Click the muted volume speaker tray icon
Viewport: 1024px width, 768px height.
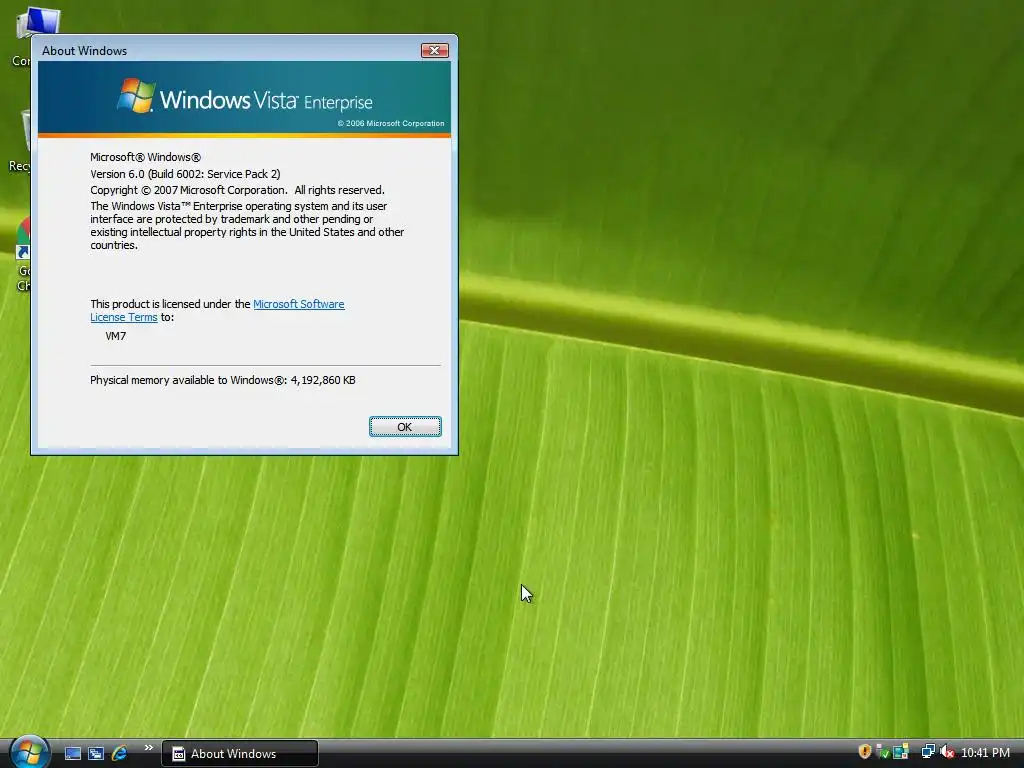[x=947, y=752]
